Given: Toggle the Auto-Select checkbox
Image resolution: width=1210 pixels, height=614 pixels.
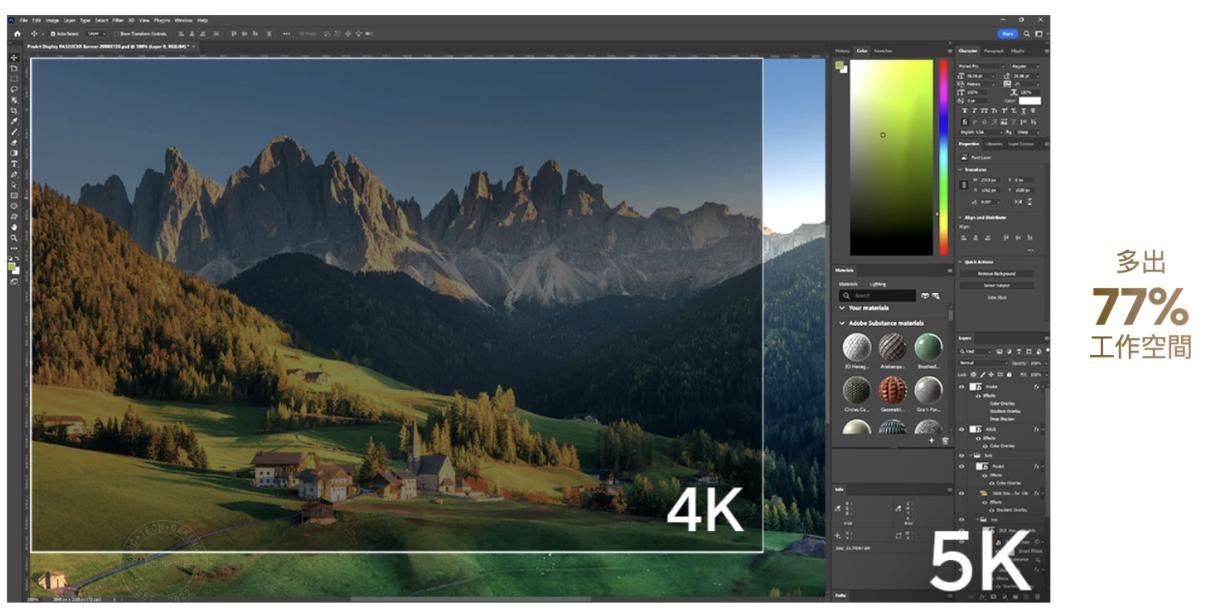Looking at the screenshot, I should pos(53,33).
